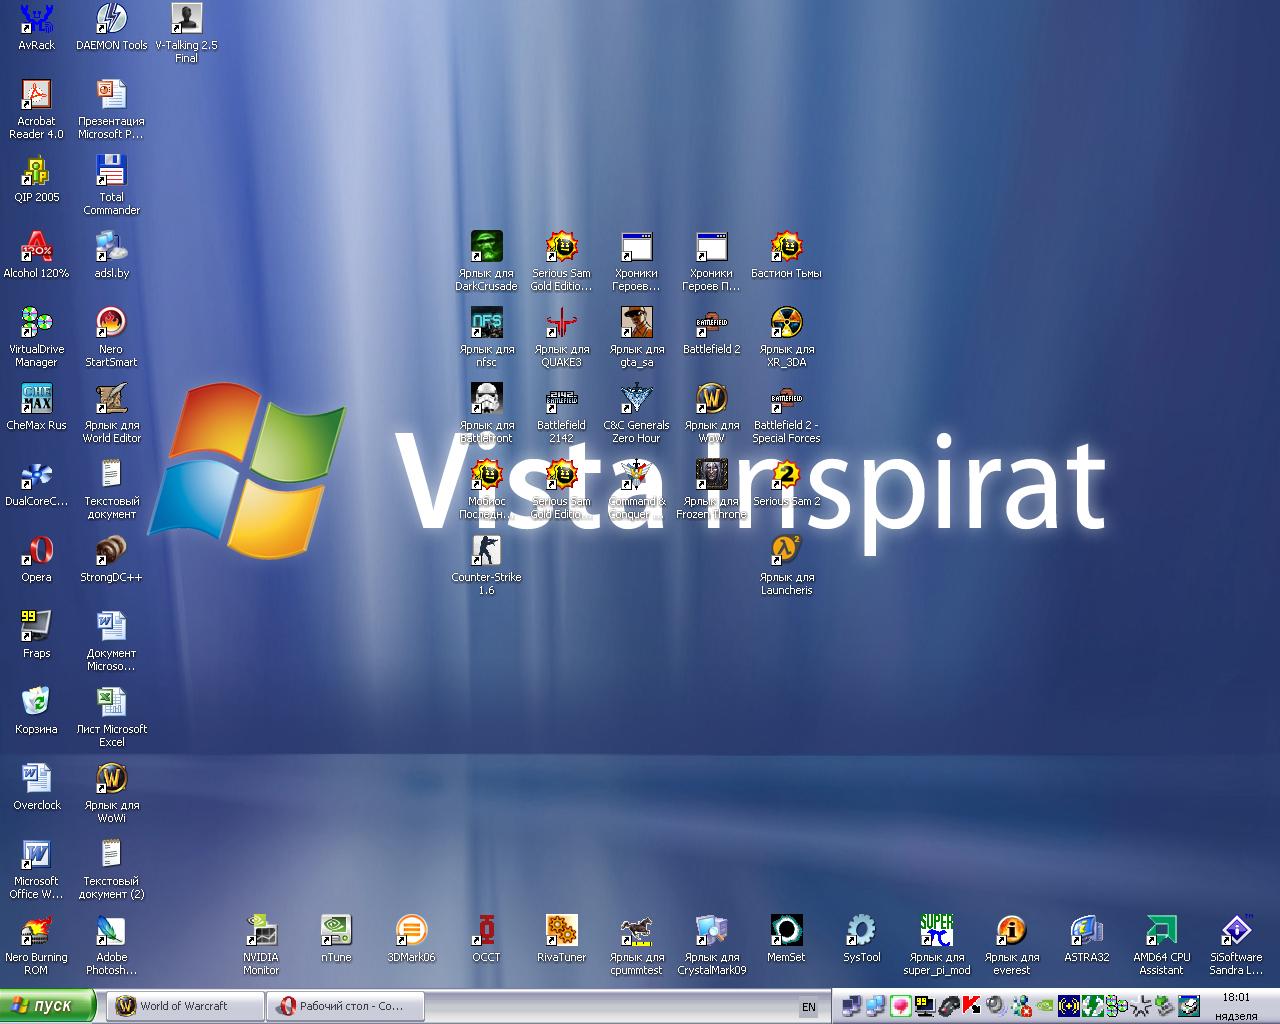Open the Overclock Word document

[36, 778]
